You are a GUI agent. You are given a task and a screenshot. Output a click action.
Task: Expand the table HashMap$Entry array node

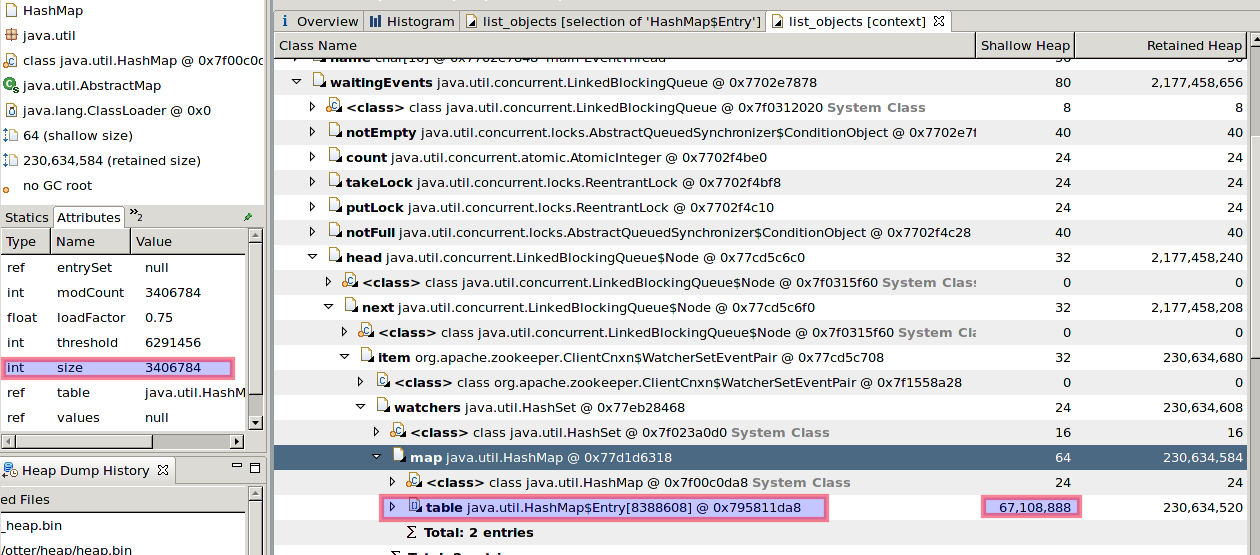tap(392, 507)
